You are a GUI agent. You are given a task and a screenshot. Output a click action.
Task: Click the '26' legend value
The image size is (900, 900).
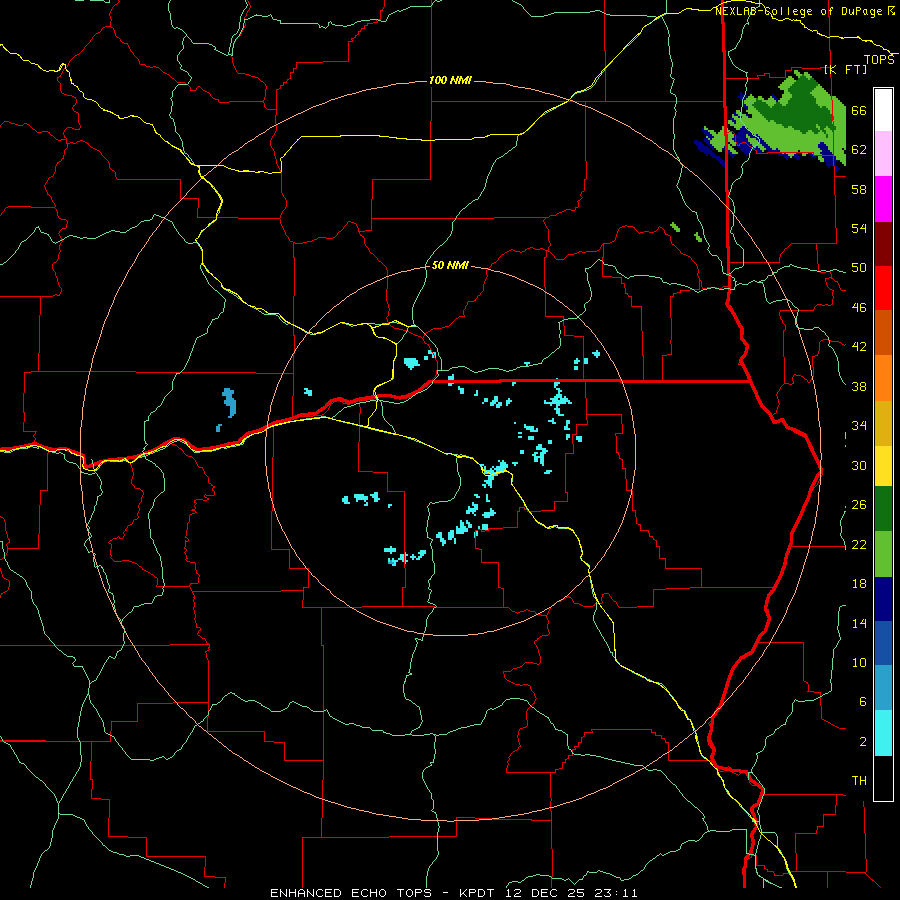(x=859, y=505)
